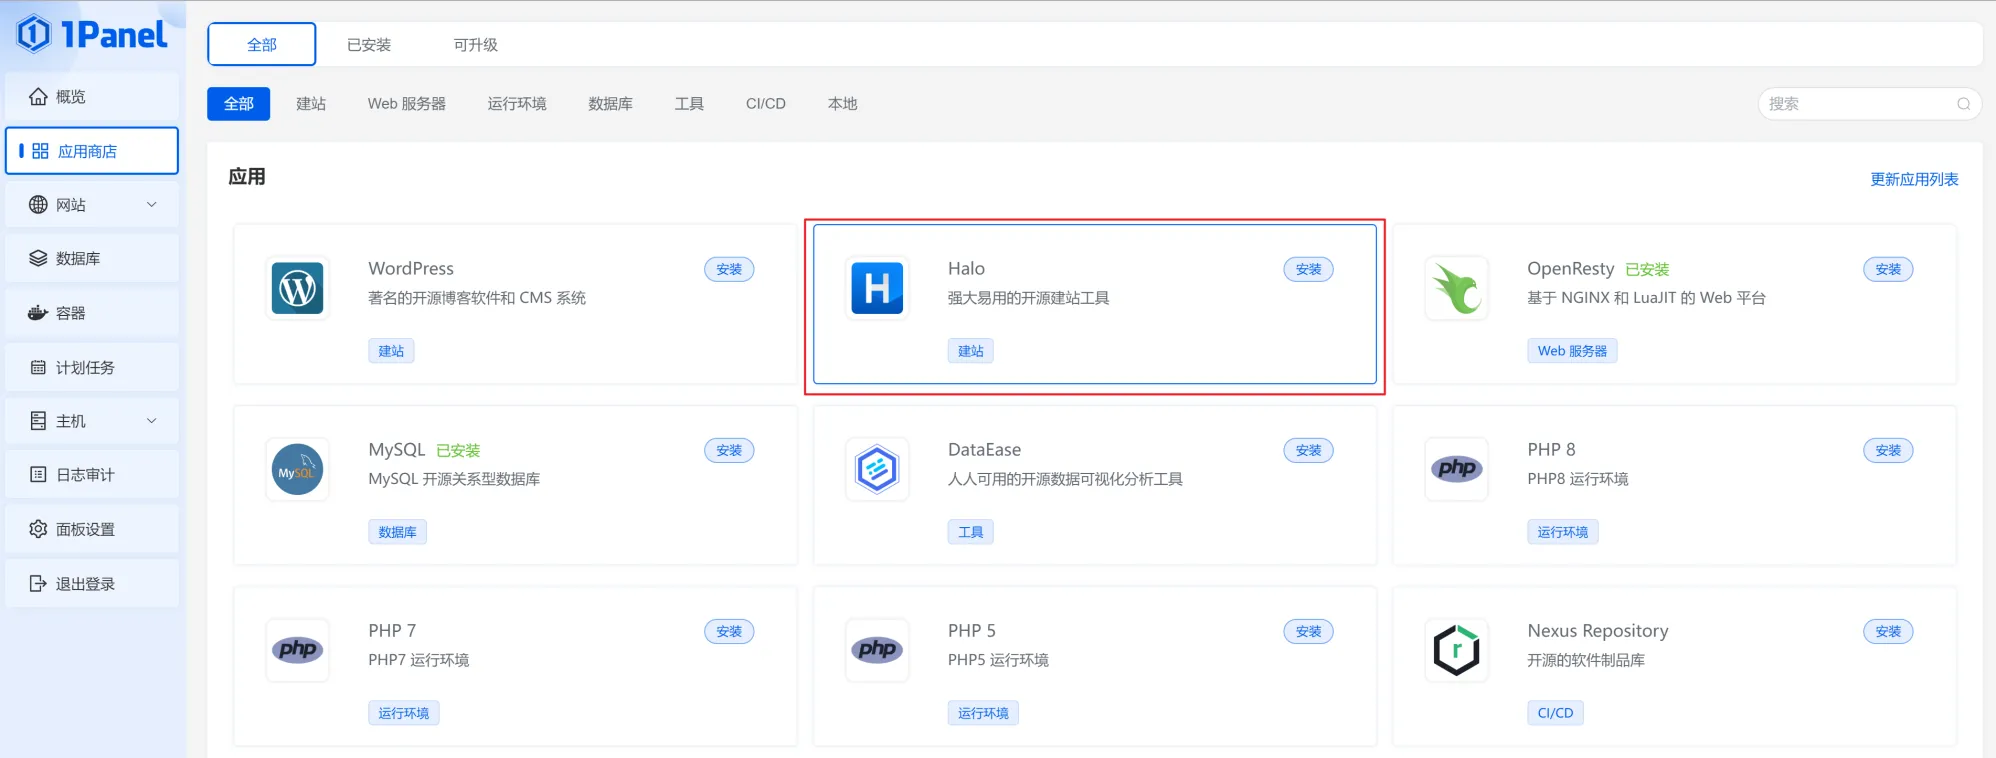Click the MySQL app logo icon

(x=297, y=470)
